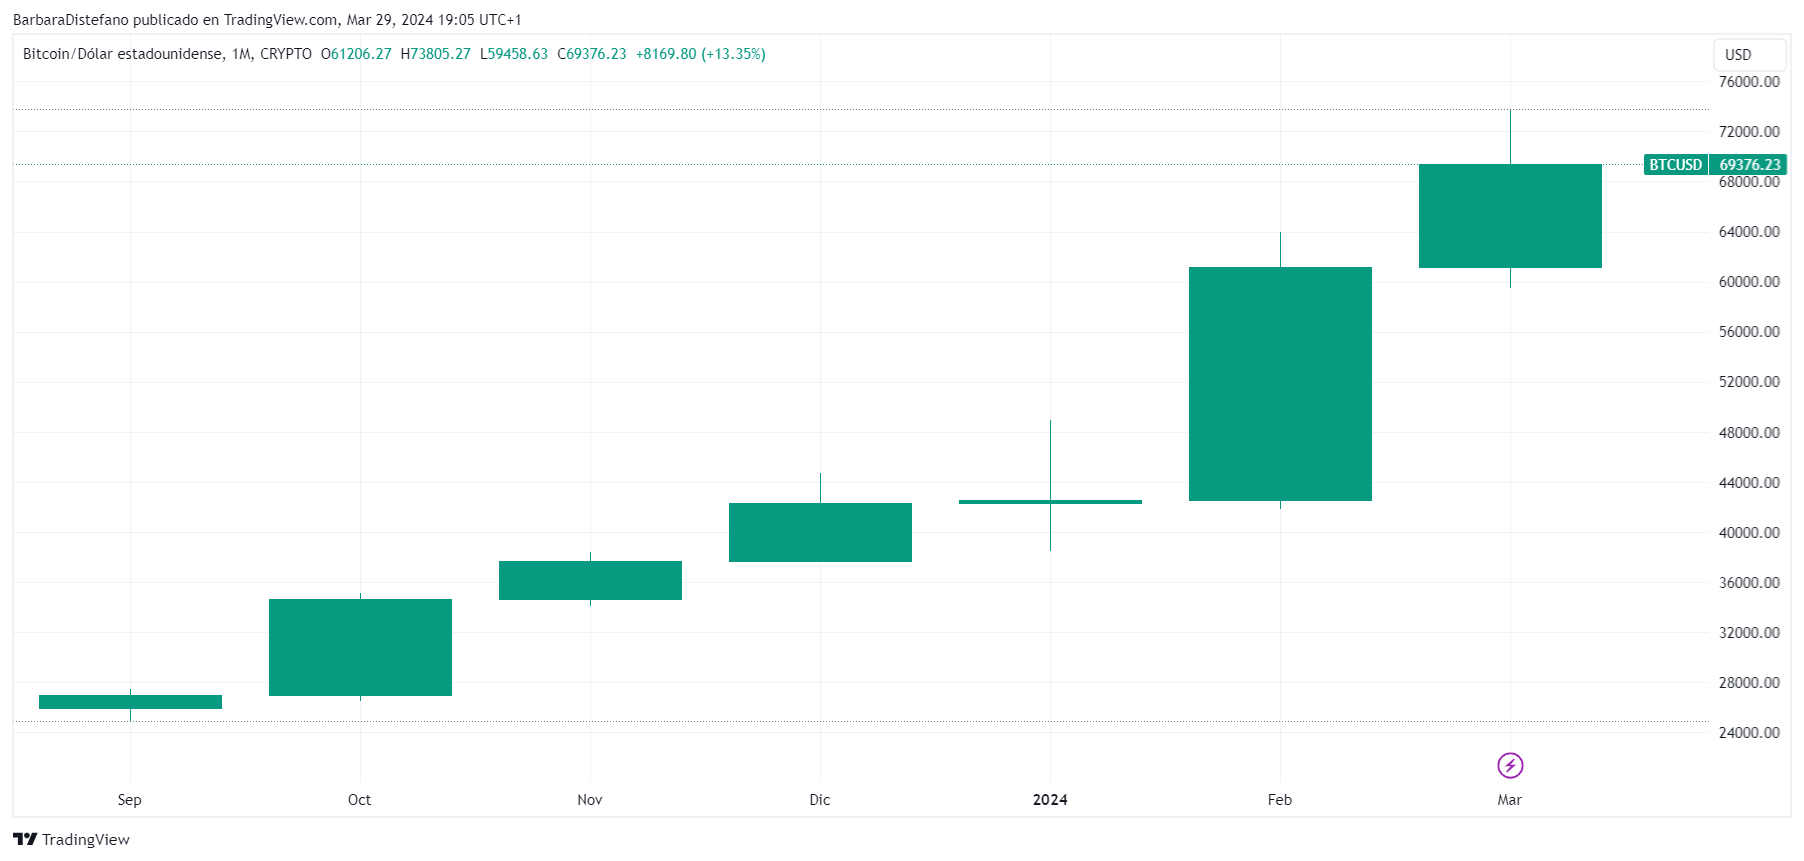The image size is (1804, 861).
Task: Click the 52000.00 price axis label
Action: click(1749, 382)
